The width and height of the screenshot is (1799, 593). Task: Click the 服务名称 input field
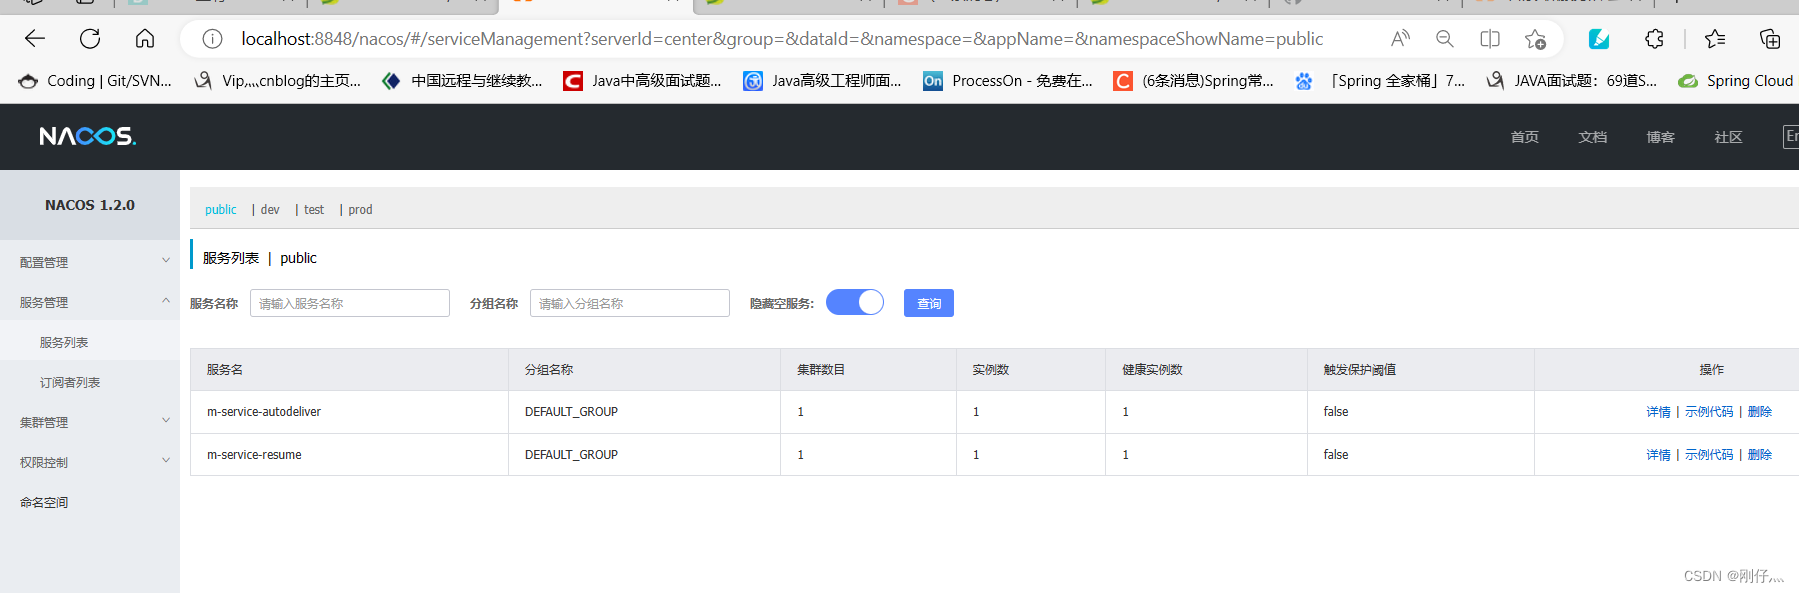[x=350, y=303]
